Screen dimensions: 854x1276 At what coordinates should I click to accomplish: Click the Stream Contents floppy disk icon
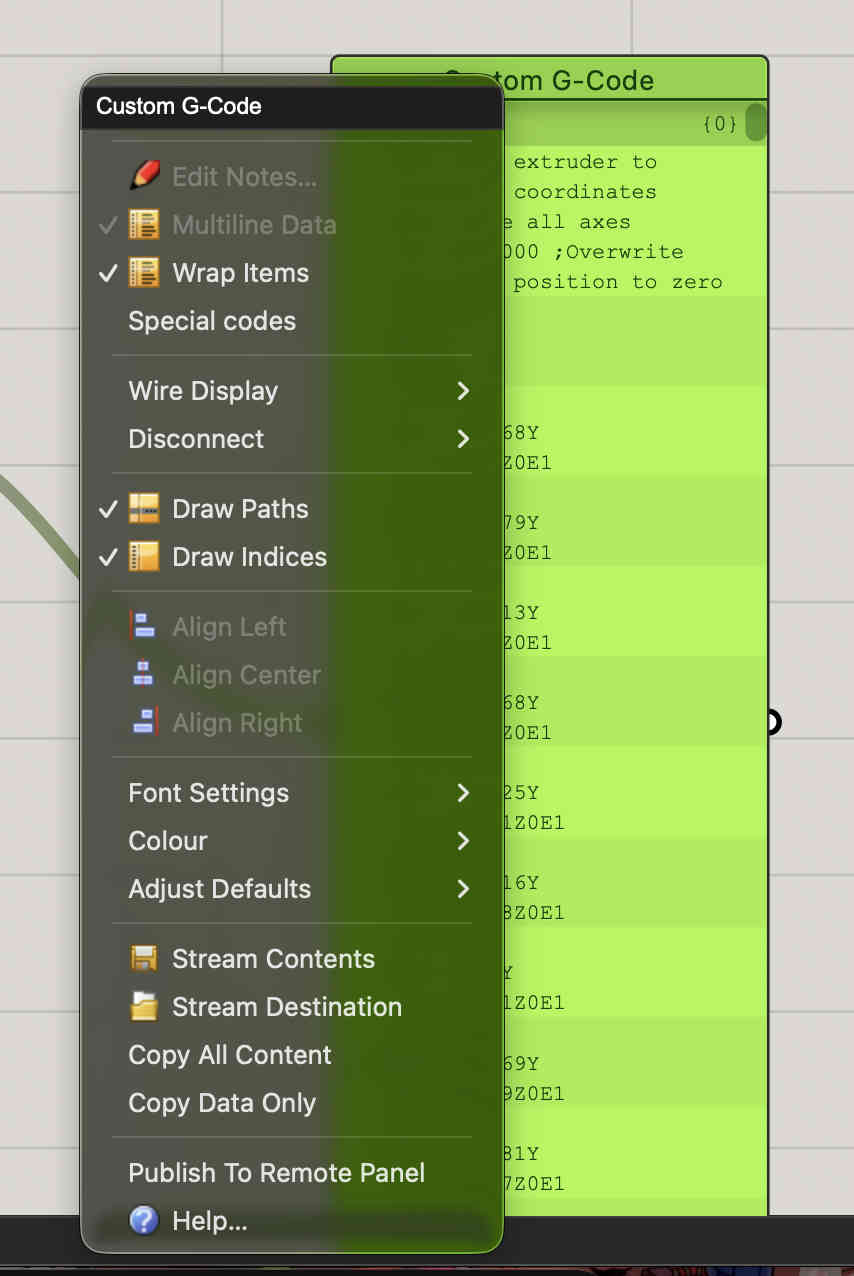[144, 959]
